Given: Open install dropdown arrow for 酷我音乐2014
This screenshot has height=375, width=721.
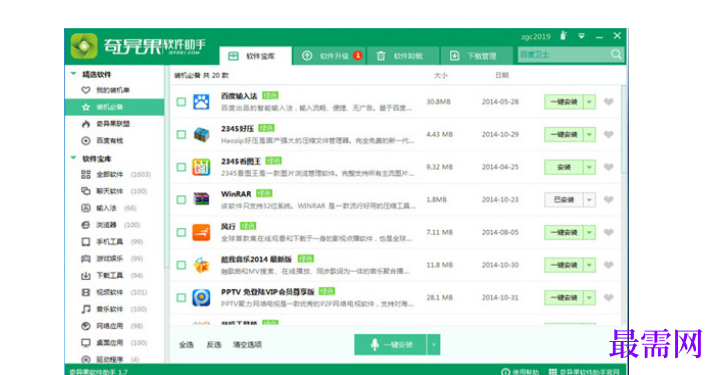Looking at the screenshot, I should [x=589, y=265].
